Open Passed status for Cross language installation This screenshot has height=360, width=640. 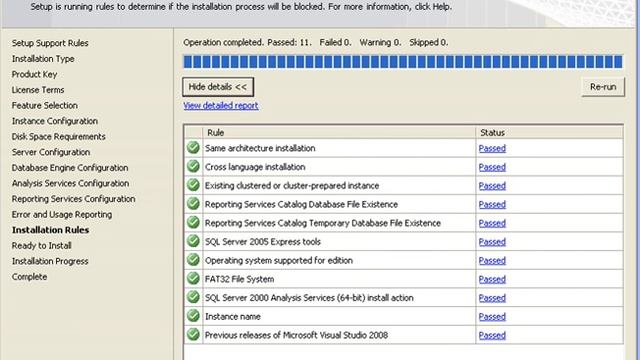pos(492,167)
